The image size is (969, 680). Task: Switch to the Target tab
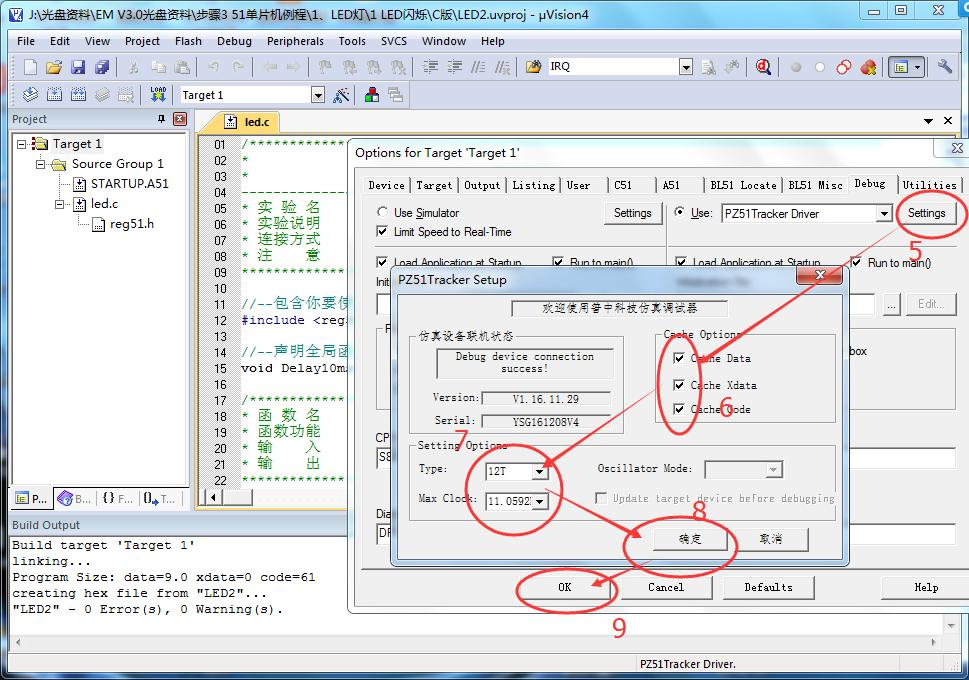pos(434,185)
